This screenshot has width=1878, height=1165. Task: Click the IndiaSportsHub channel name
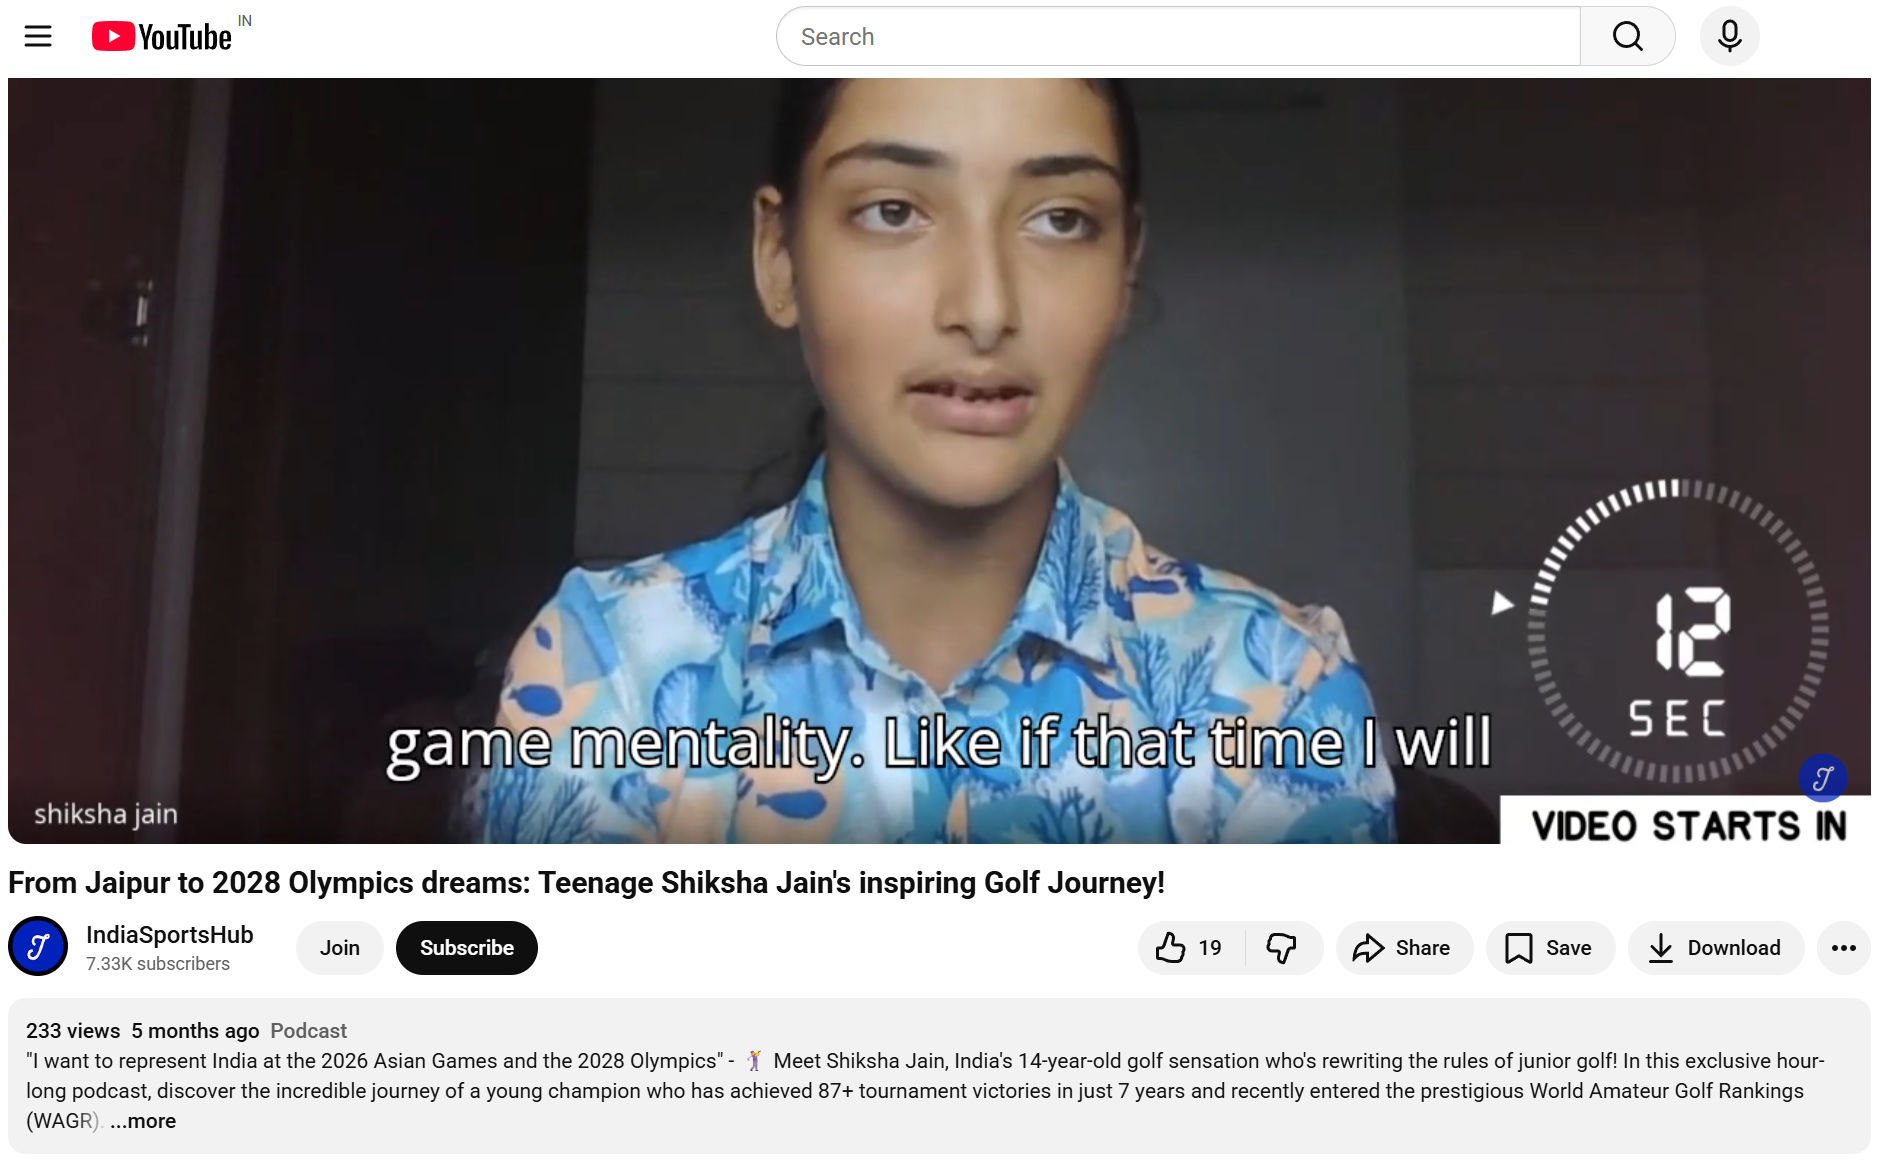[x=169, y=935]
